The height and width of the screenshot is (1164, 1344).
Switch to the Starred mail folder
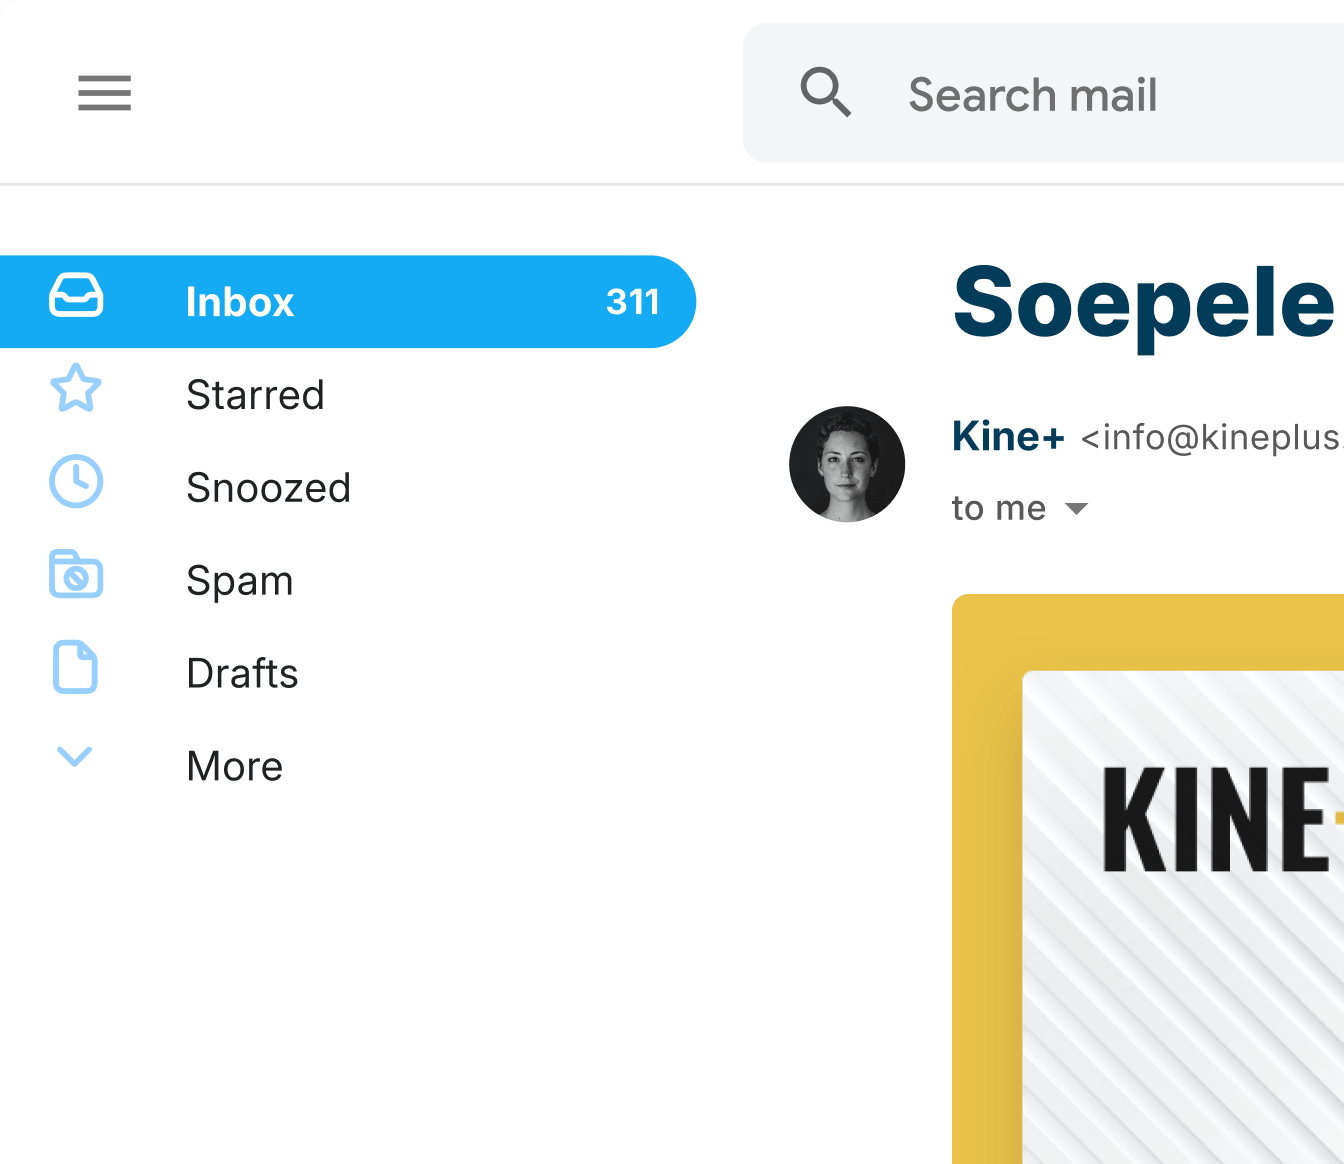(255, 394)
